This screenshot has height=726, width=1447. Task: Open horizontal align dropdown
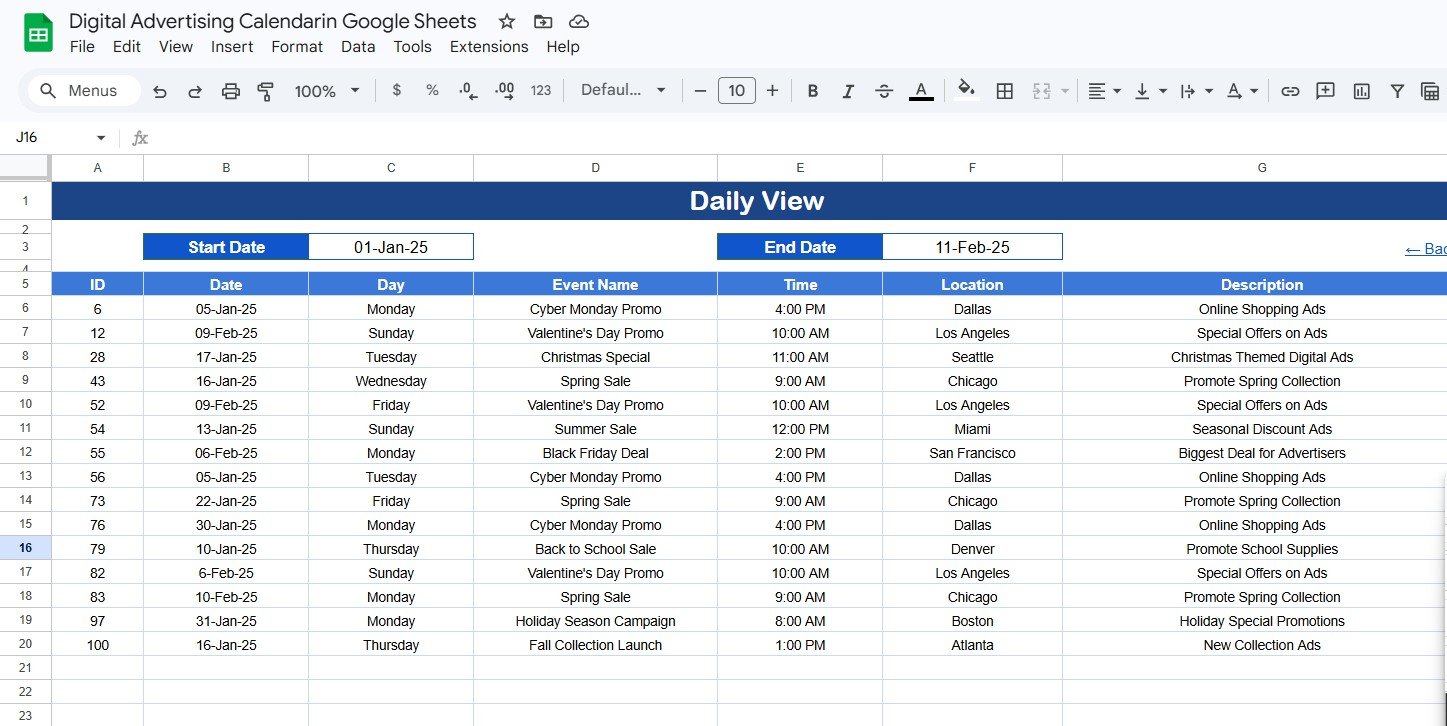tap(1104, 91)
